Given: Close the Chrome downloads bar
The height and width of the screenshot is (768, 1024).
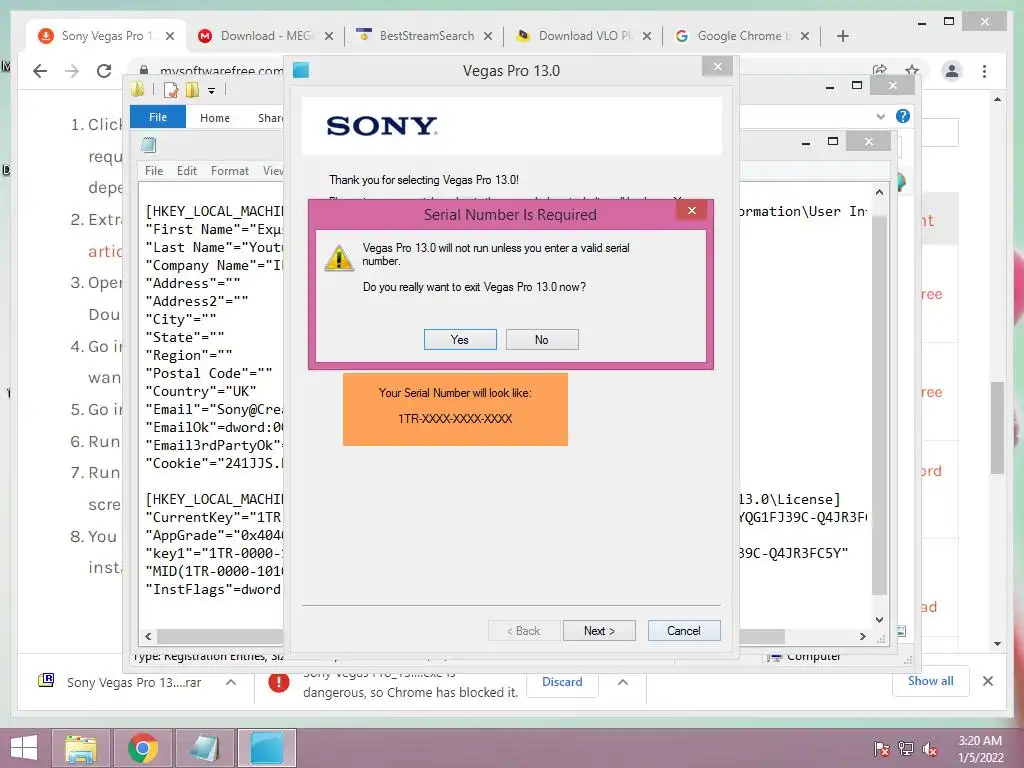Looking at the screenshot, I should 988,681.
